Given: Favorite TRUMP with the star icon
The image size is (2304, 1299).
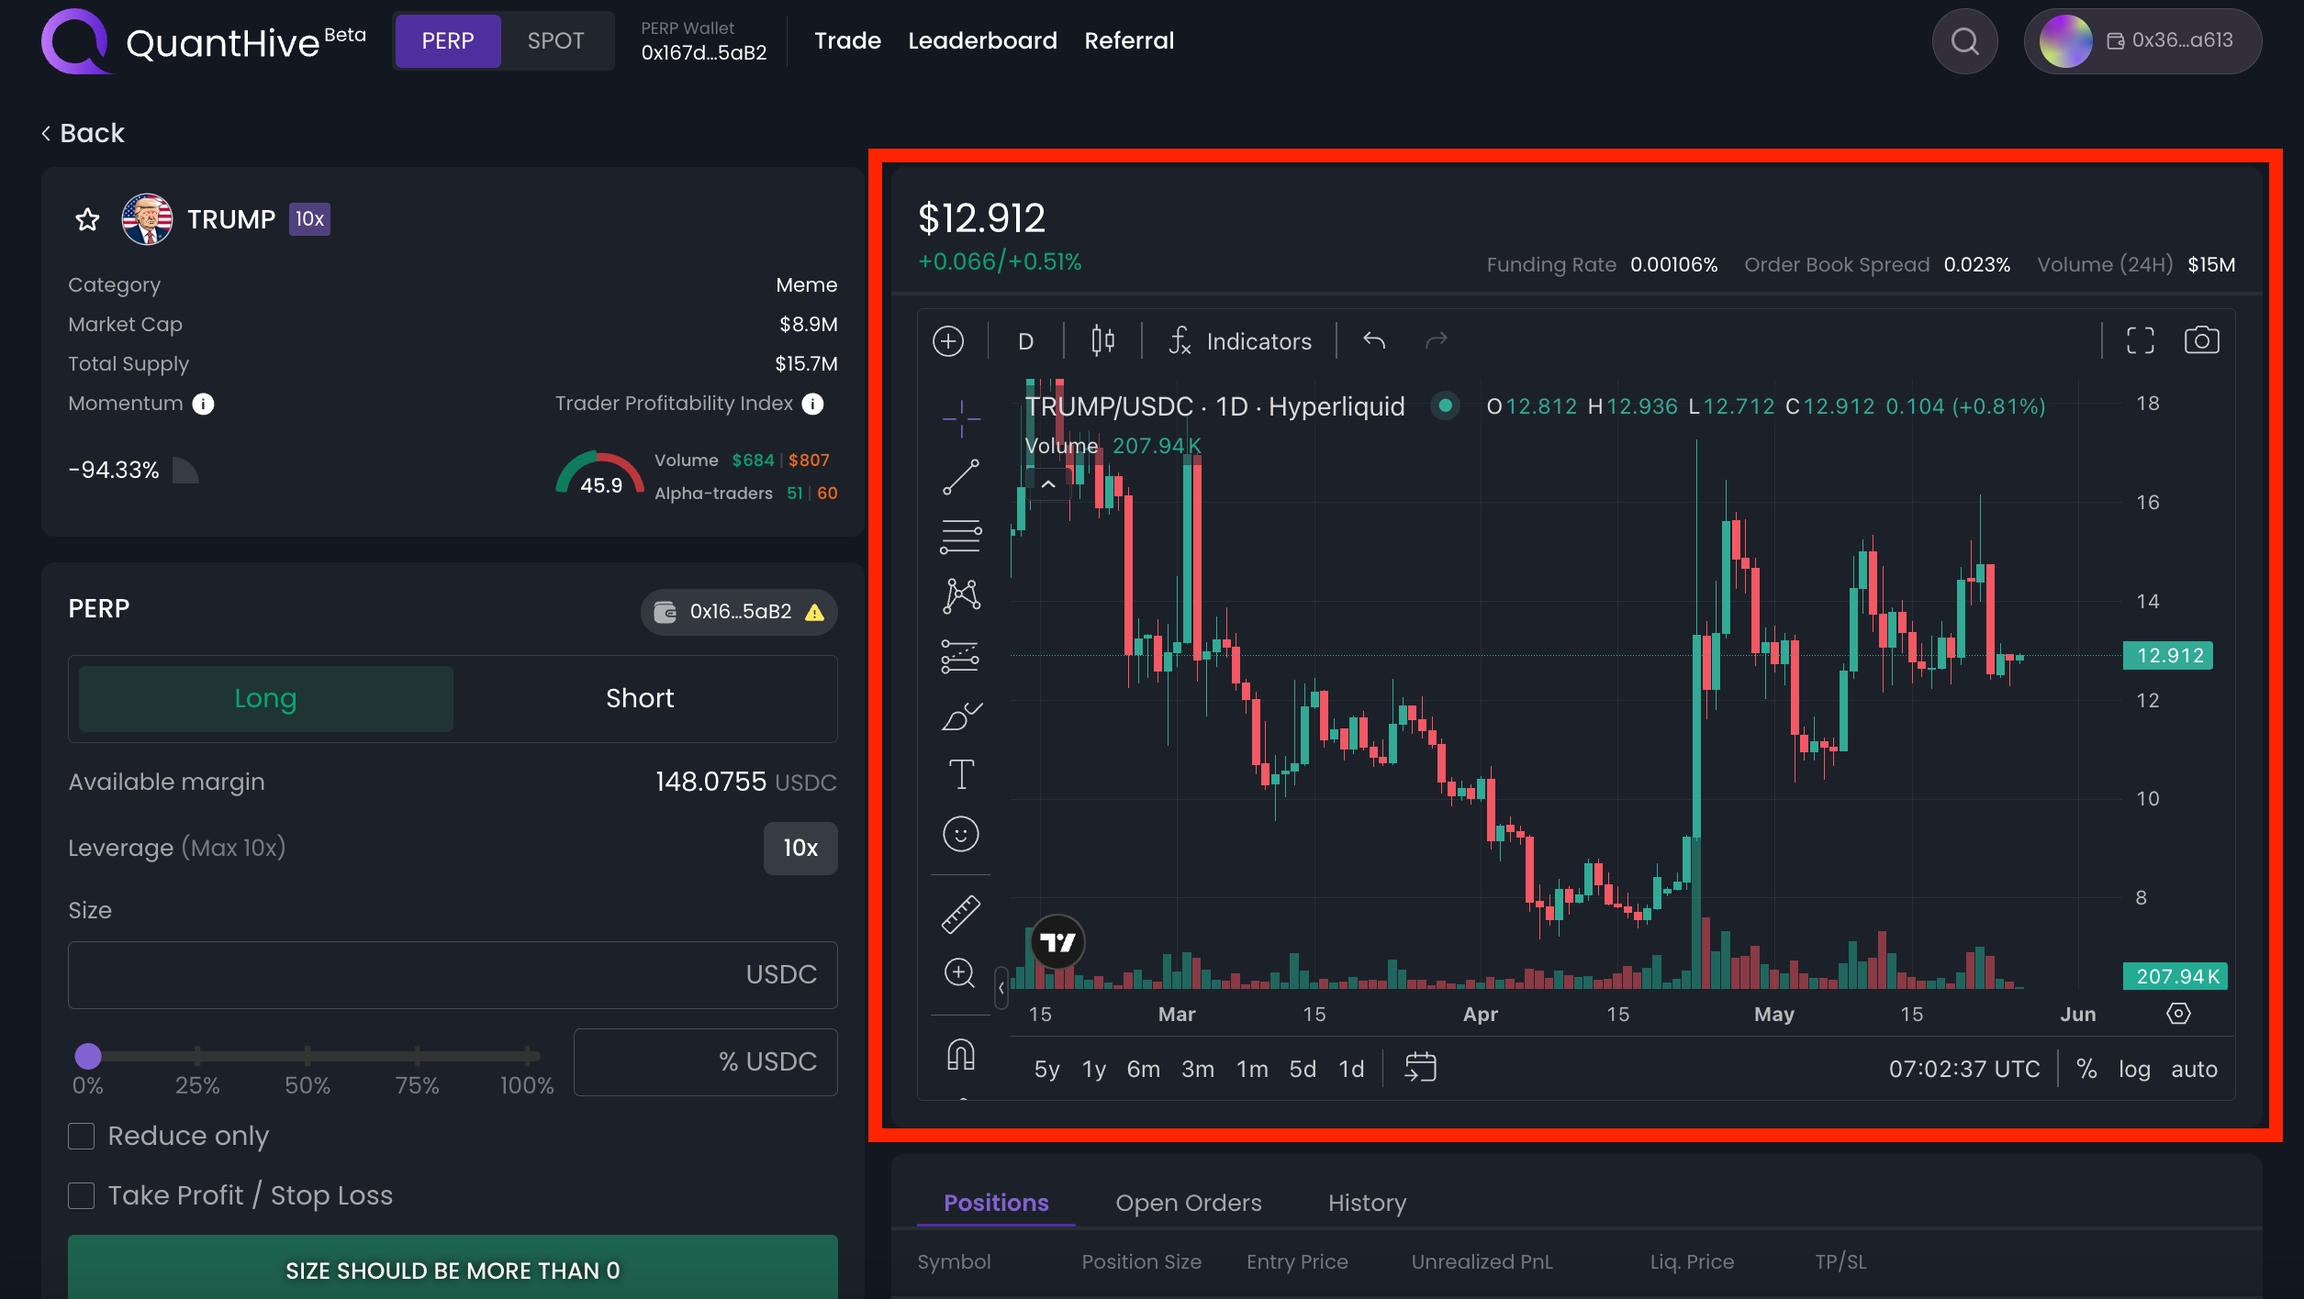Looking at the screenshot, I should click(x=88, y=219).
